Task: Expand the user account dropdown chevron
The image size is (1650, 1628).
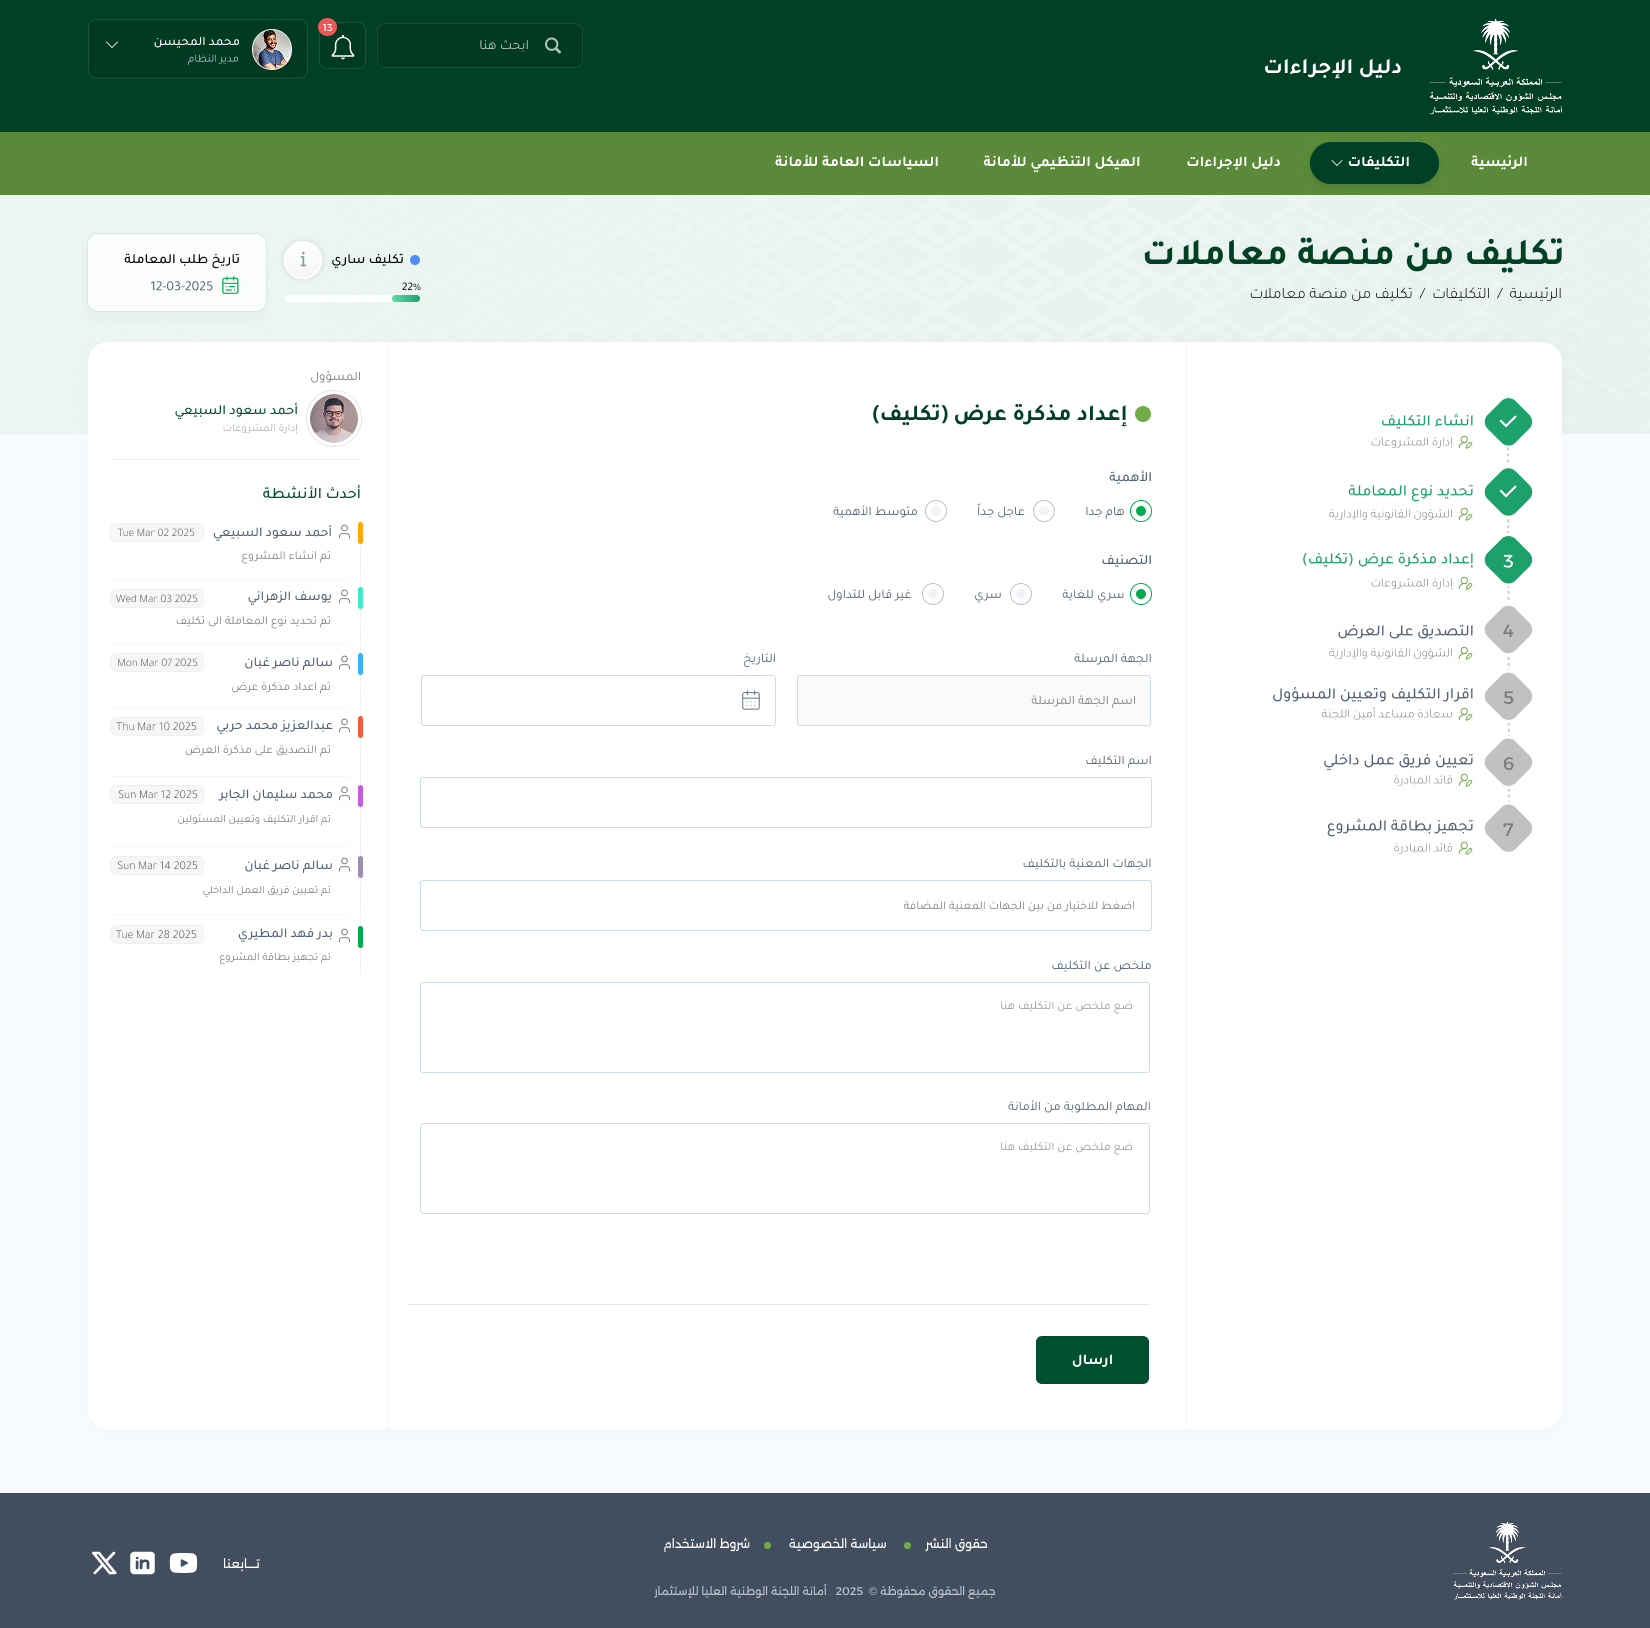Action: [x=112, y=45]
